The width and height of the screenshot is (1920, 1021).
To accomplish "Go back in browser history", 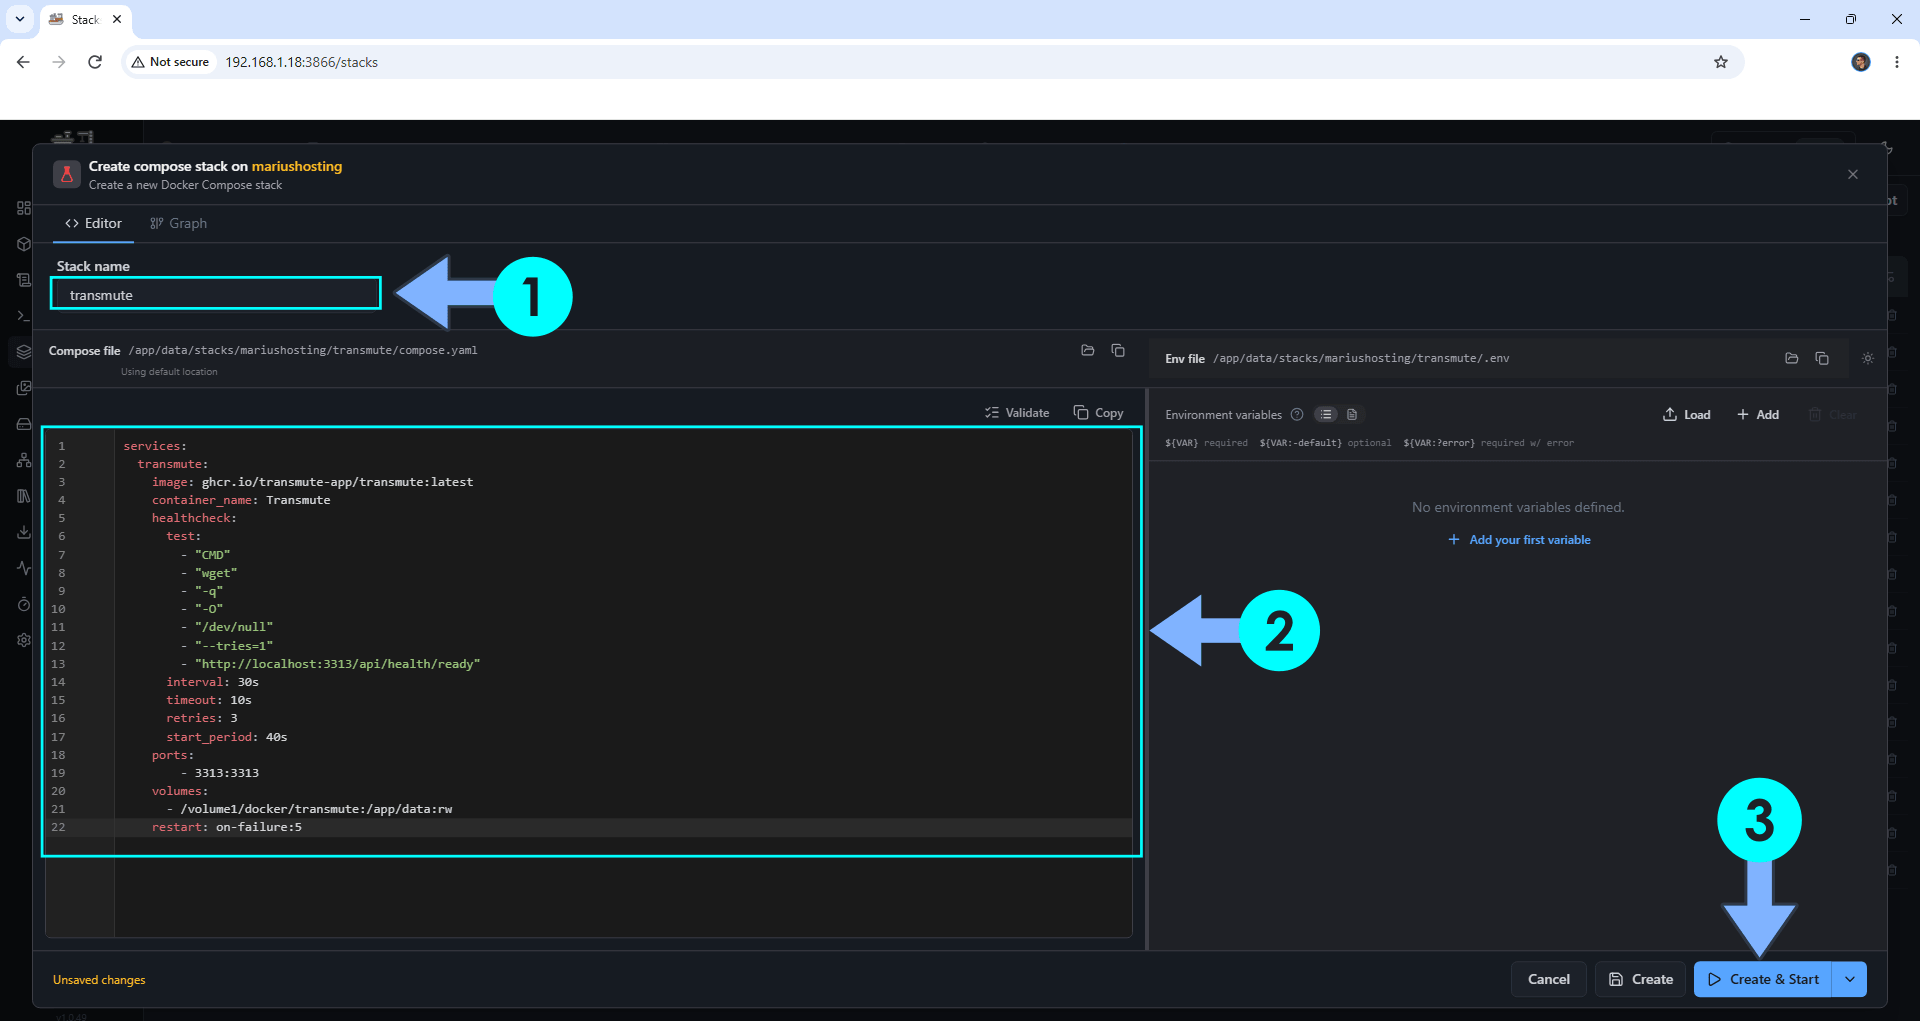I will [23, 62].
